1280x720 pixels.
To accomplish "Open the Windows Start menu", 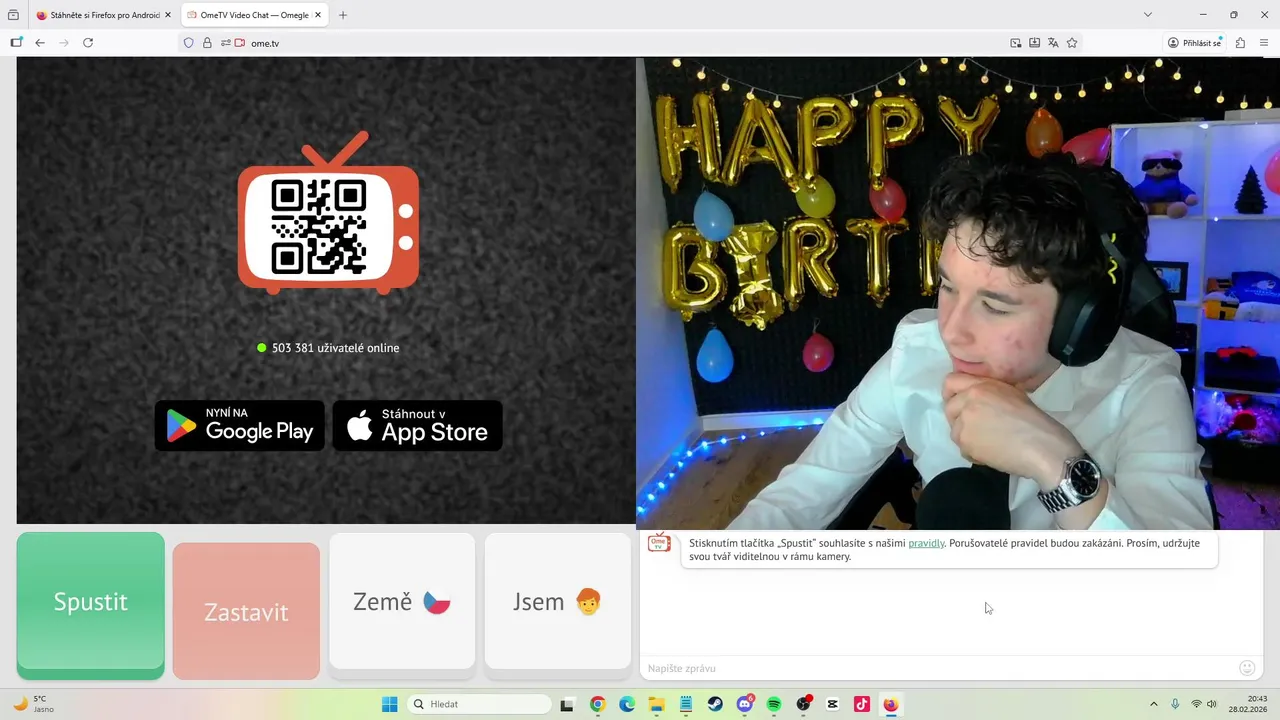I will [x=389, y=704].
